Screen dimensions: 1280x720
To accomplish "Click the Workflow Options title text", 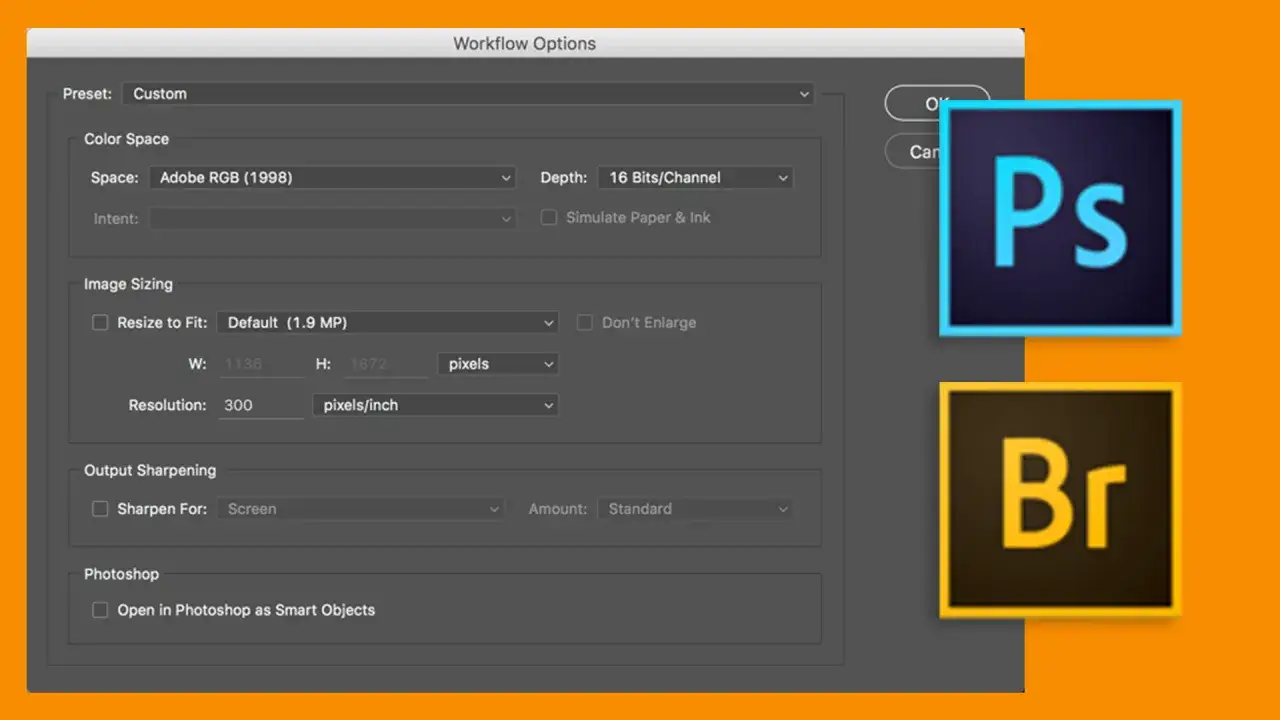I will click(x=525, y=44).
